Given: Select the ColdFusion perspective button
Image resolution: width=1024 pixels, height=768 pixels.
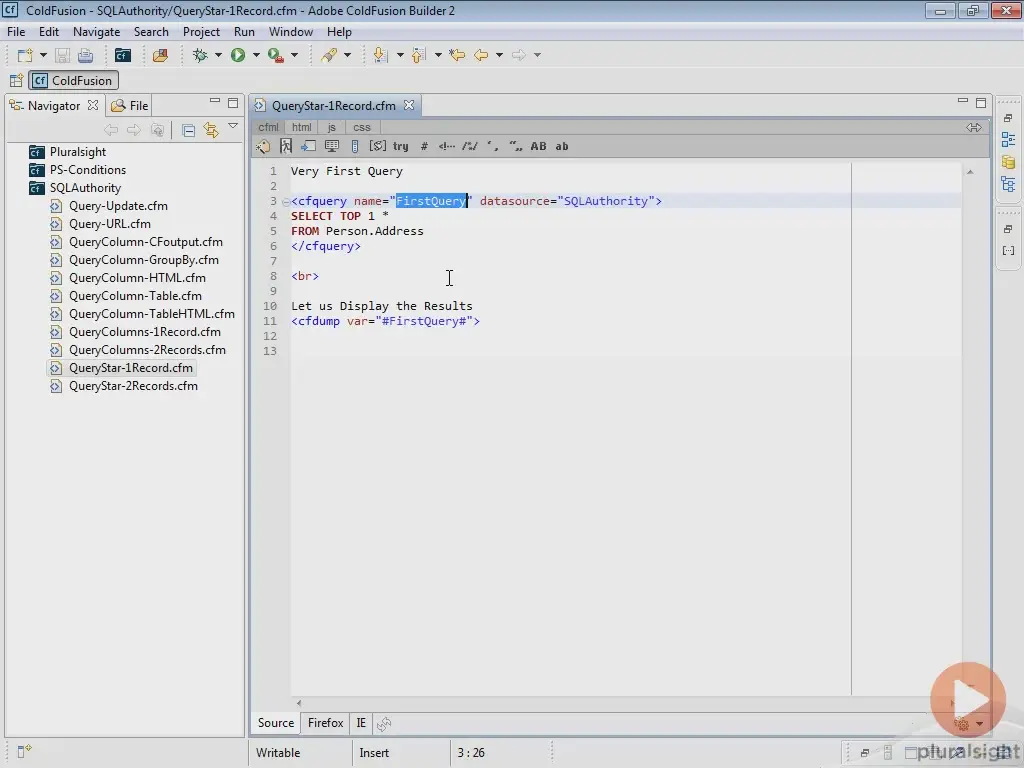Looking at the screenshot, I should (73, 80).
